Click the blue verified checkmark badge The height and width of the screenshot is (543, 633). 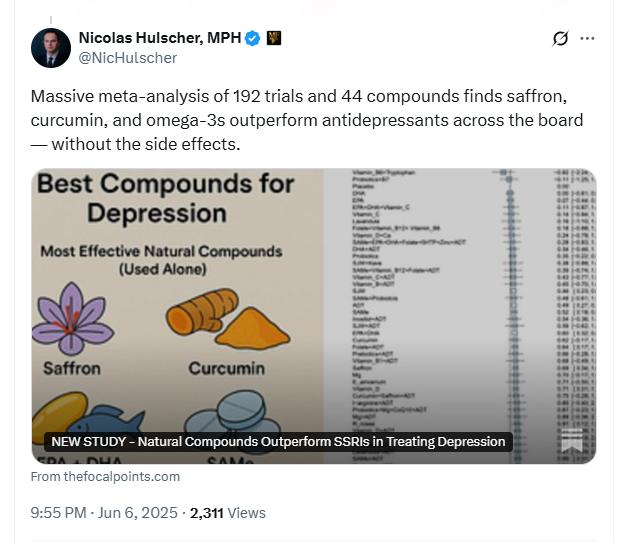click(253, 38)
